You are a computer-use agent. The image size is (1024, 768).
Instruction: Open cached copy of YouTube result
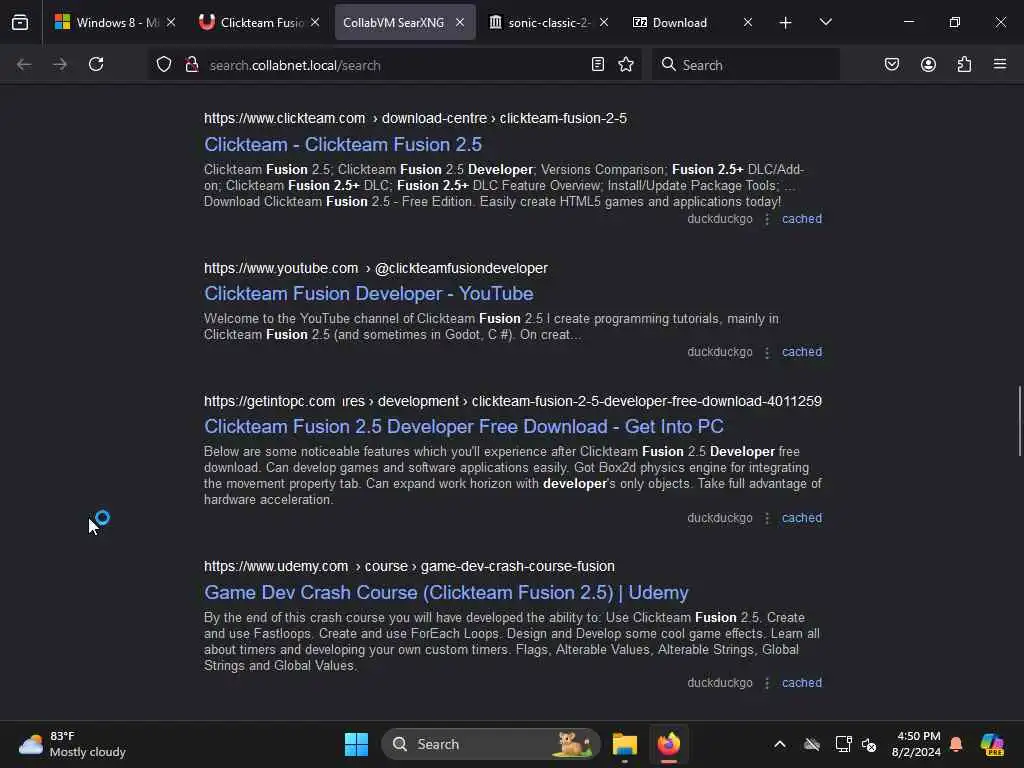tap(802, 351)
